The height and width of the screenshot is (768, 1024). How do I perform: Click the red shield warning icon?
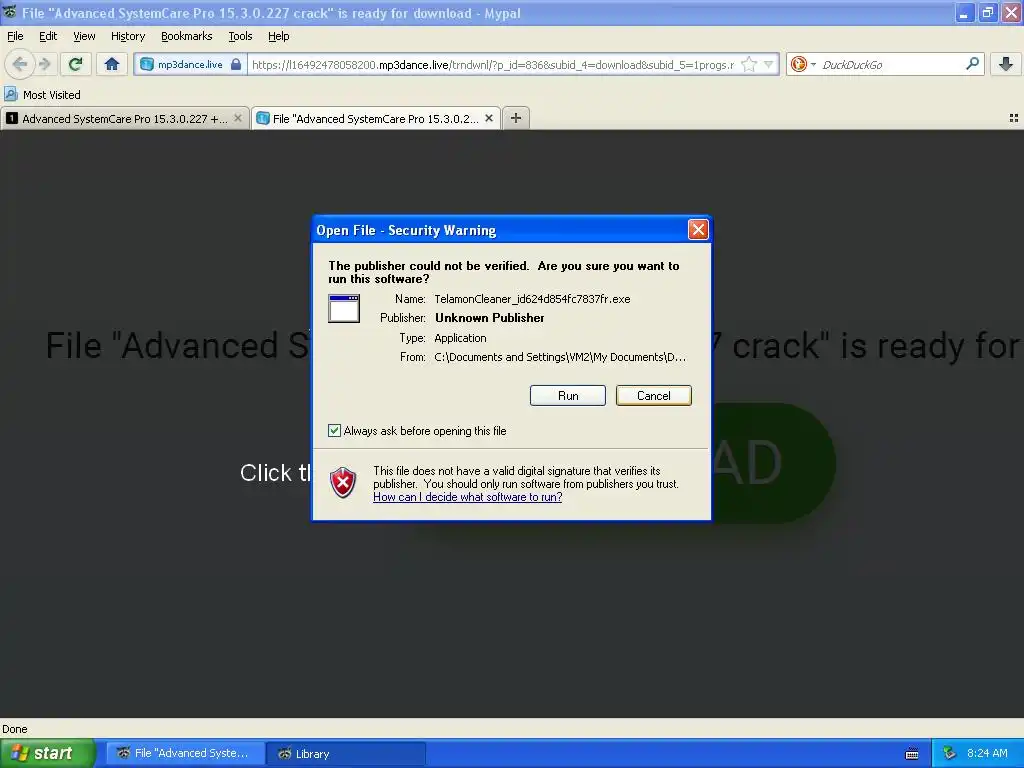pos(343,483)
